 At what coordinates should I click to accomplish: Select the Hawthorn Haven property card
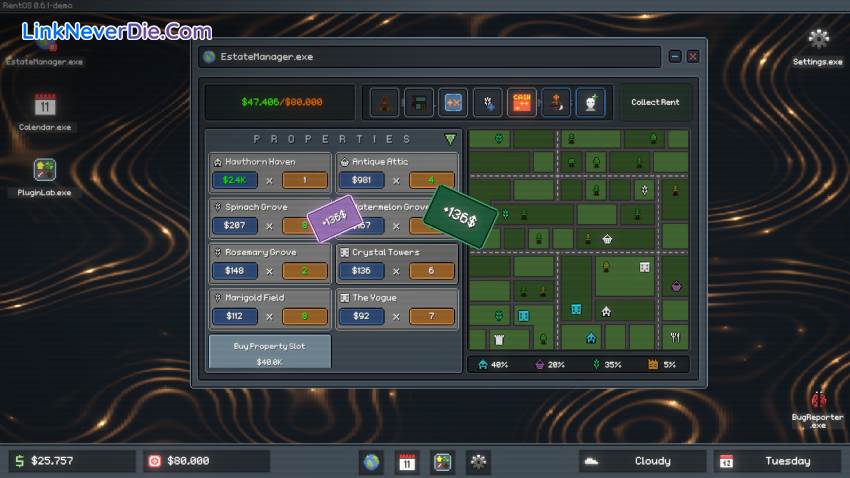point(270,172)
